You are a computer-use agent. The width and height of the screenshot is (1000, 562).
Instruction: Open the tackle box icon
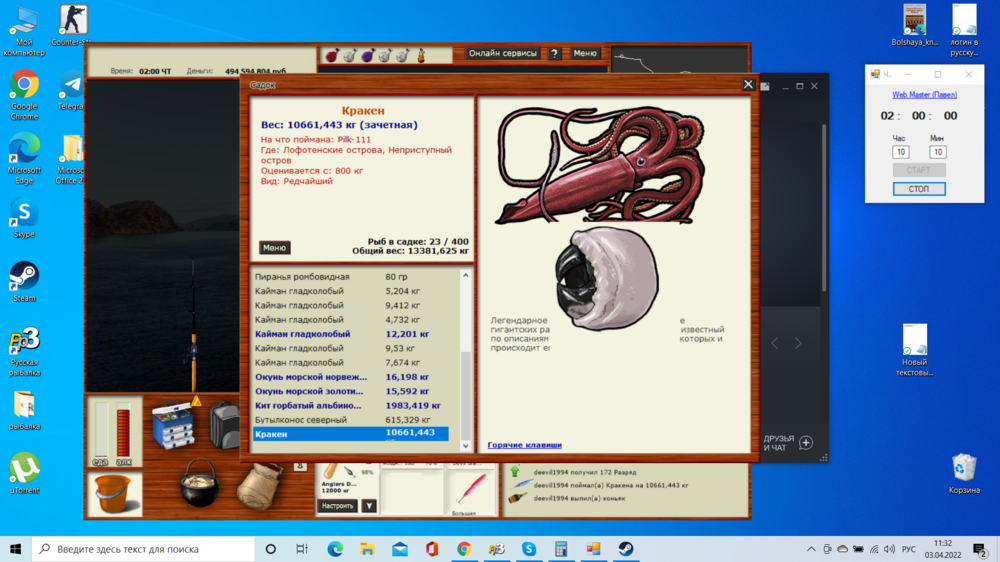pos(173,425)
